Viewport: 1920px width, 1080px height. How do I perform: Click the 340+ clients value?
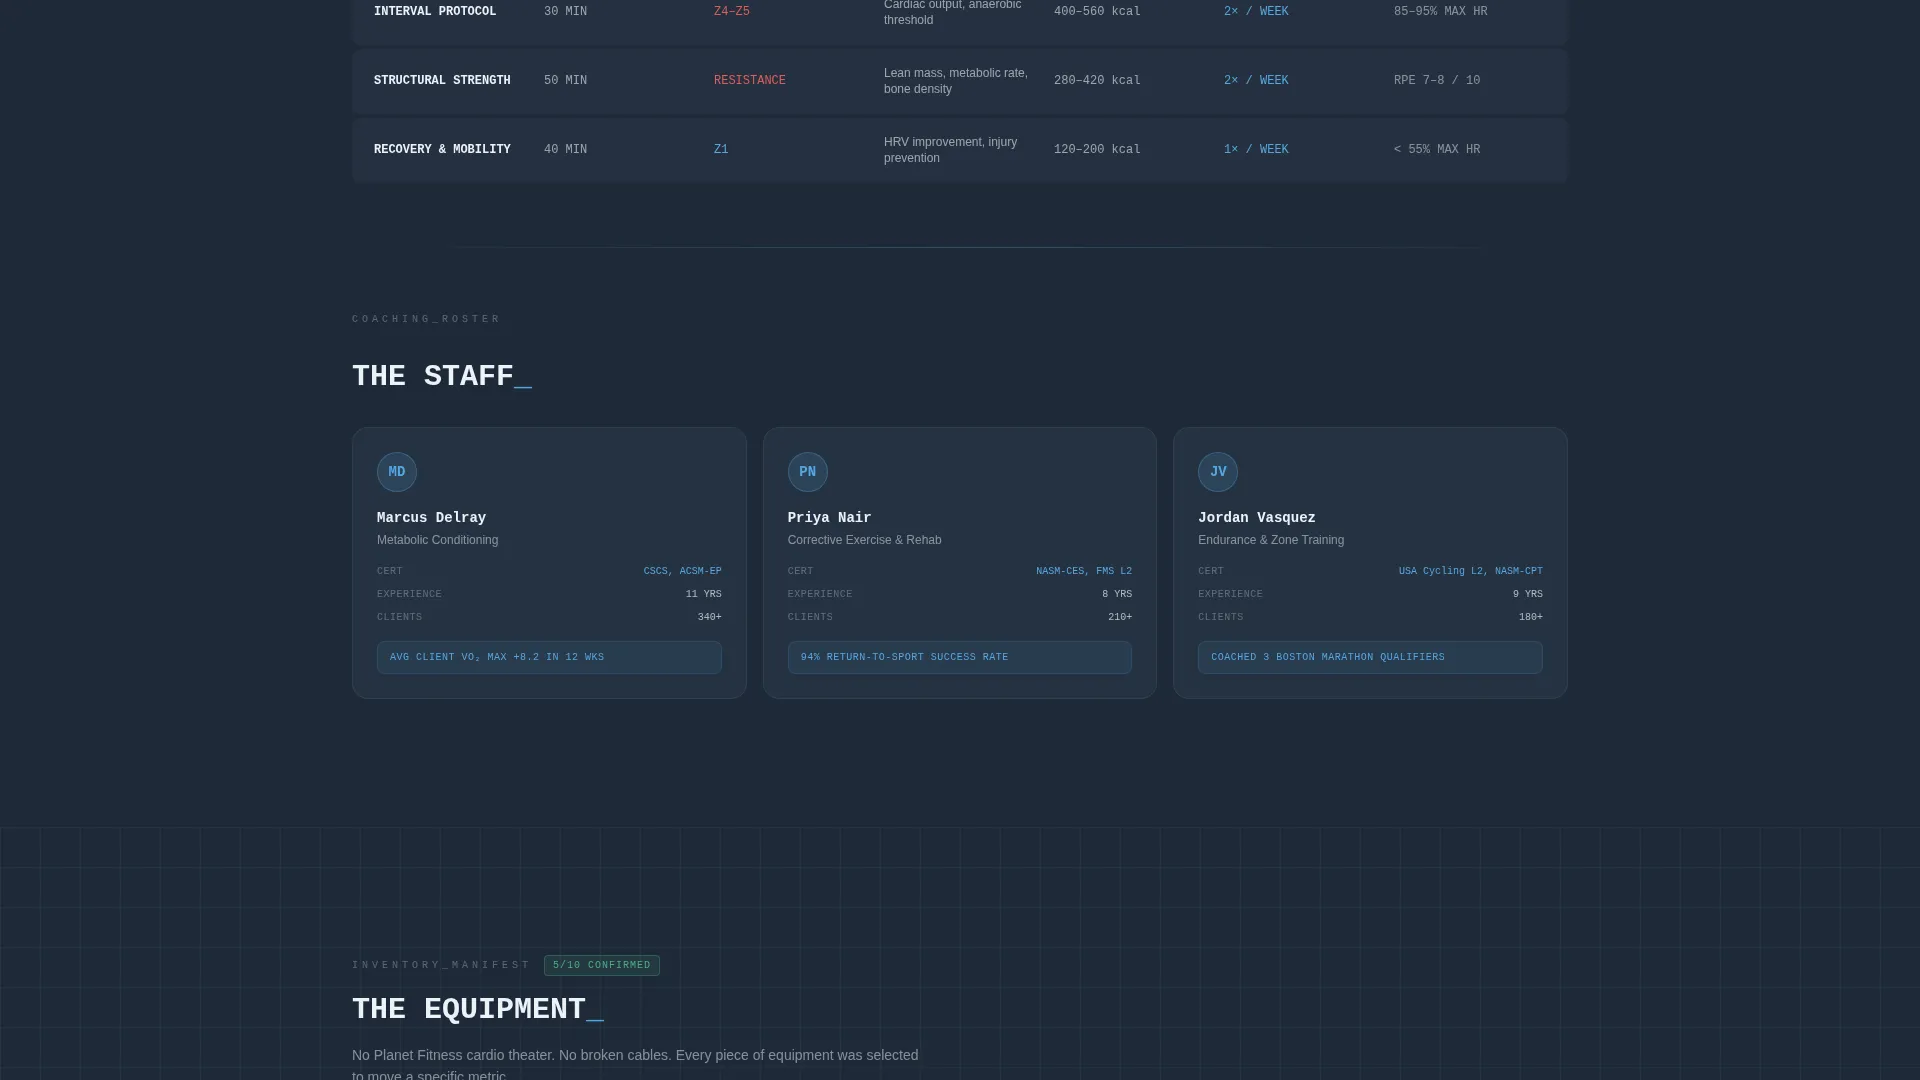710,617
